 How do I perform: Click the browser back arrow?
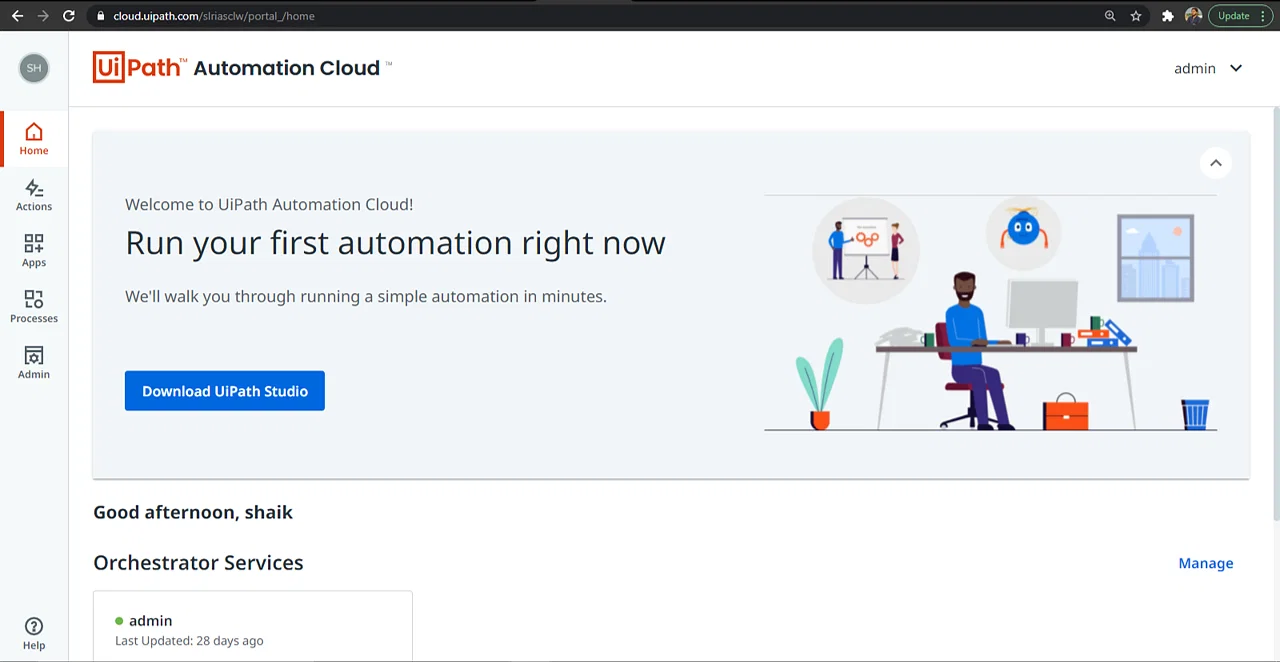point(17,15)
